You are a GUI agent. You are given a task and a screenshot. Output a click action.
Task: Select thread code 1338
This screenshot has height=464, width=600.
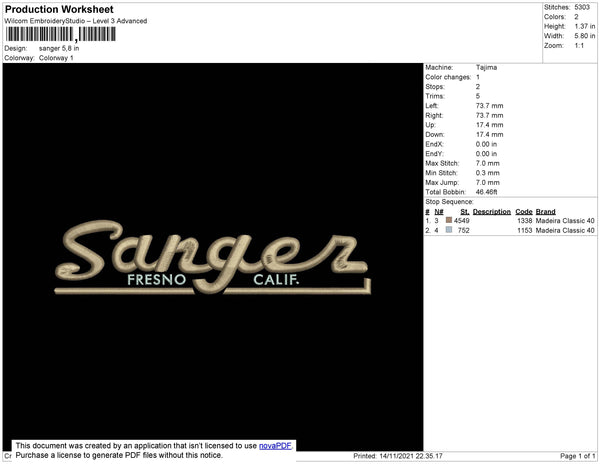pos(525,221)
